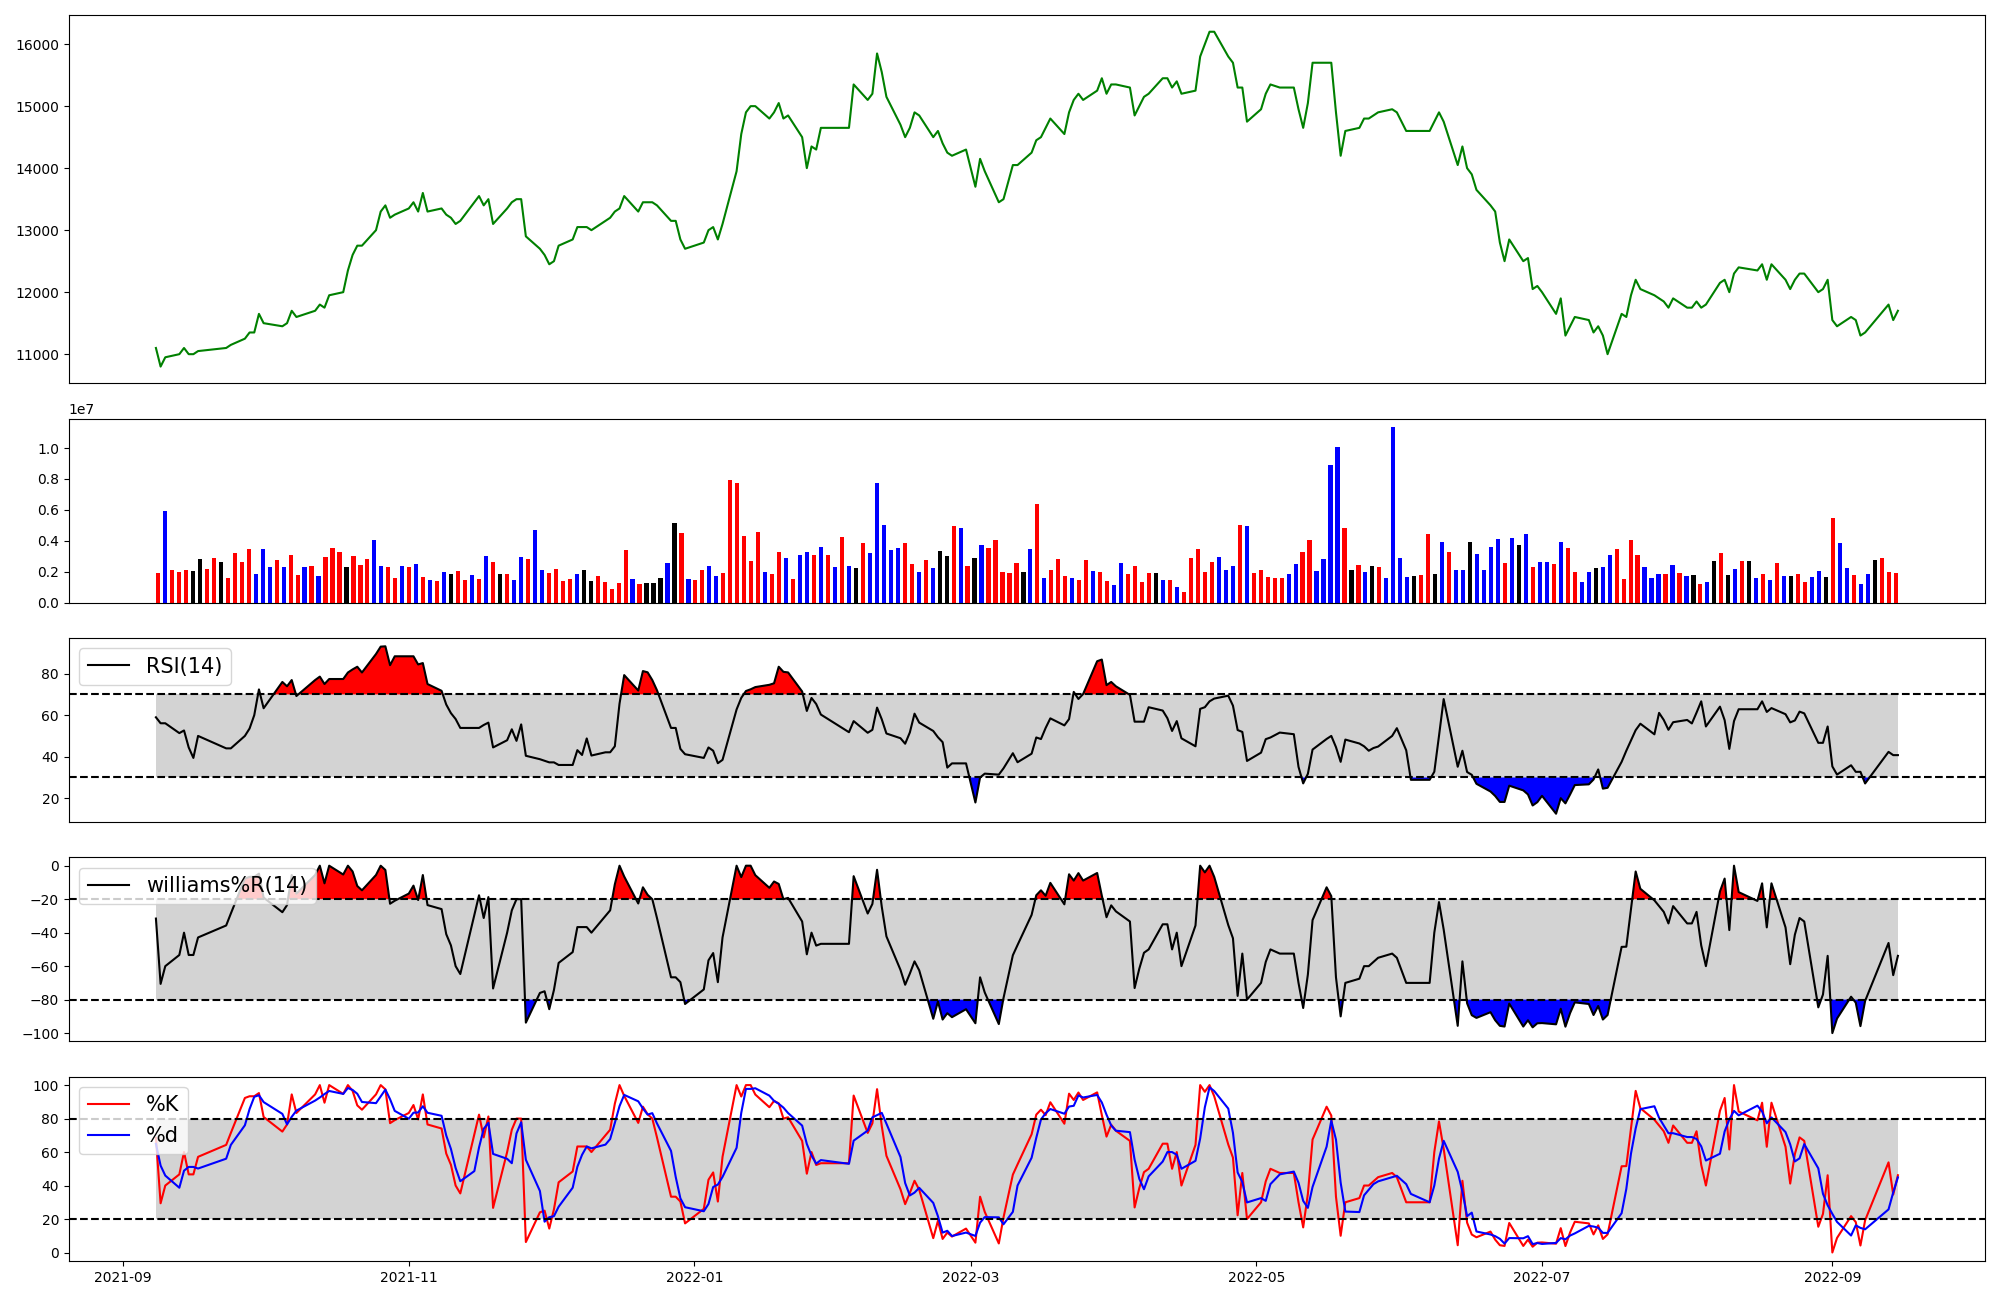The image size is (2000, 1300).
Task: Click the RSI(14) legend label
Action: click(184, 666)
